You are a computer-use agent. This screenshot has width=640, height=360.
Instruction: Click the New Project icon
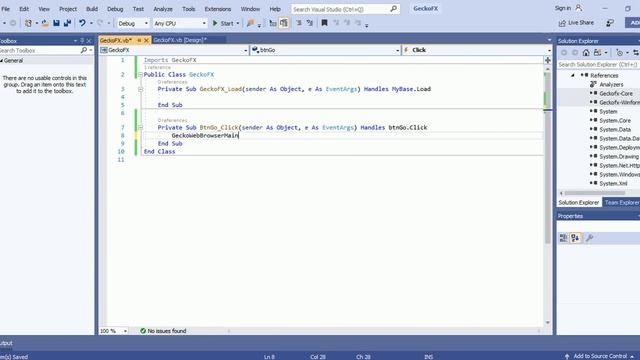pos(28,23)
